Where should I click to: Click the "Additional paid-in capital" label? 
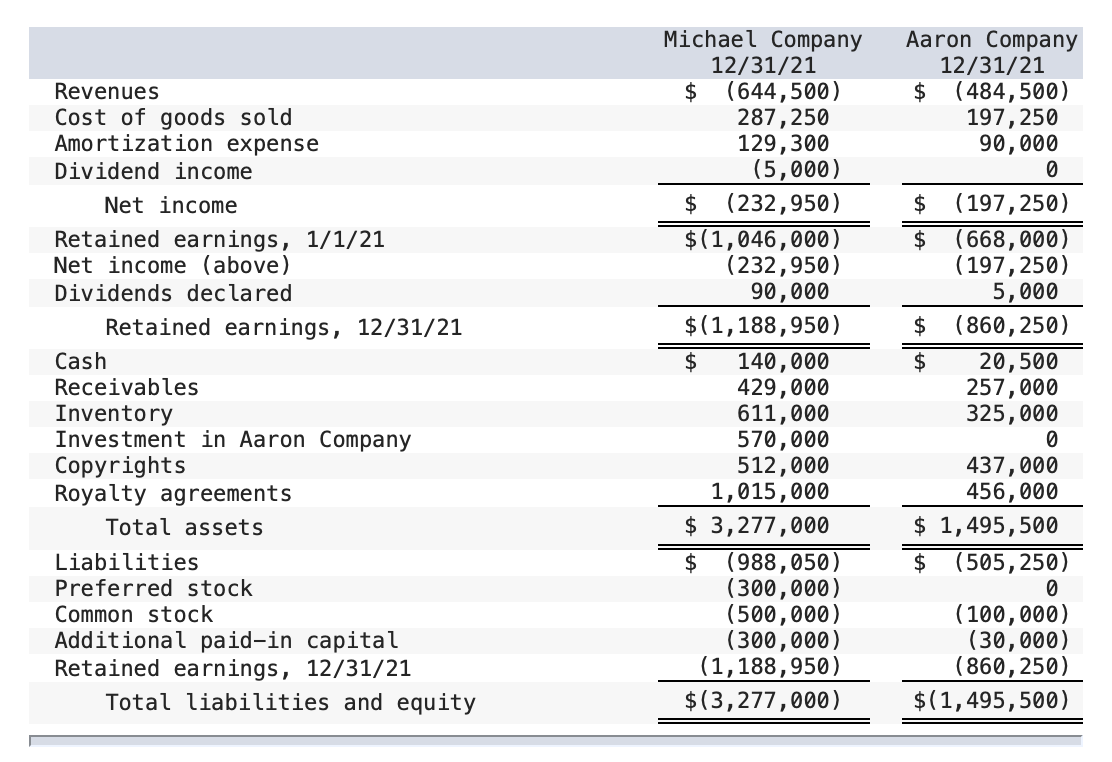(x=226, y=641)
